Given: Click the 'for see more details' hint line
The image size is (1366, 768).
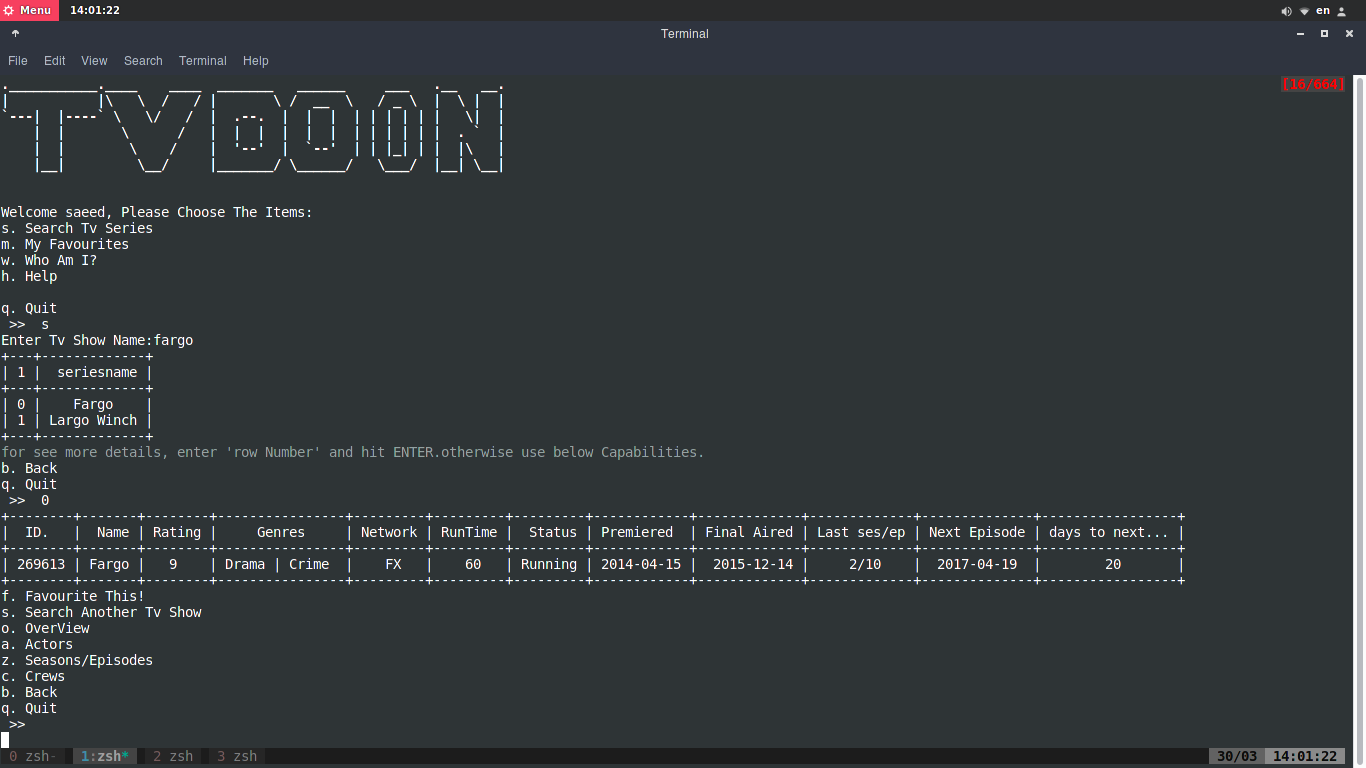Looking at the screenshot, I should 353,453.
